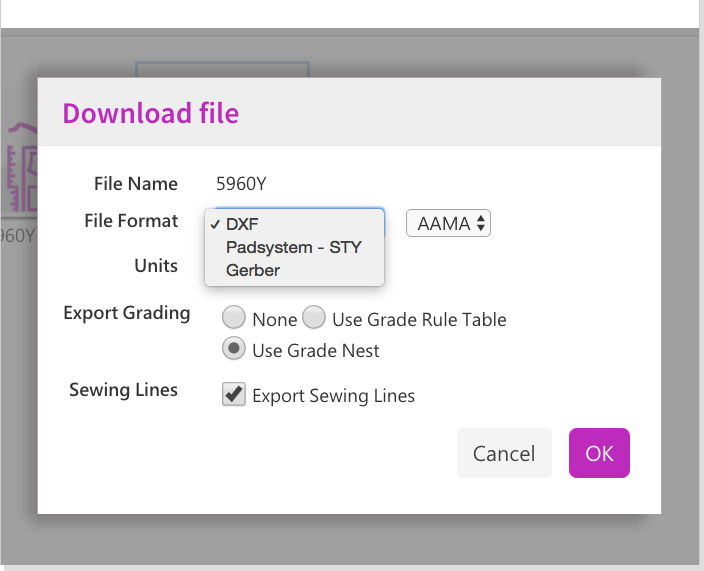Open the AAMA dropdown
Screen dimensions: 704x571
(448, 224)
